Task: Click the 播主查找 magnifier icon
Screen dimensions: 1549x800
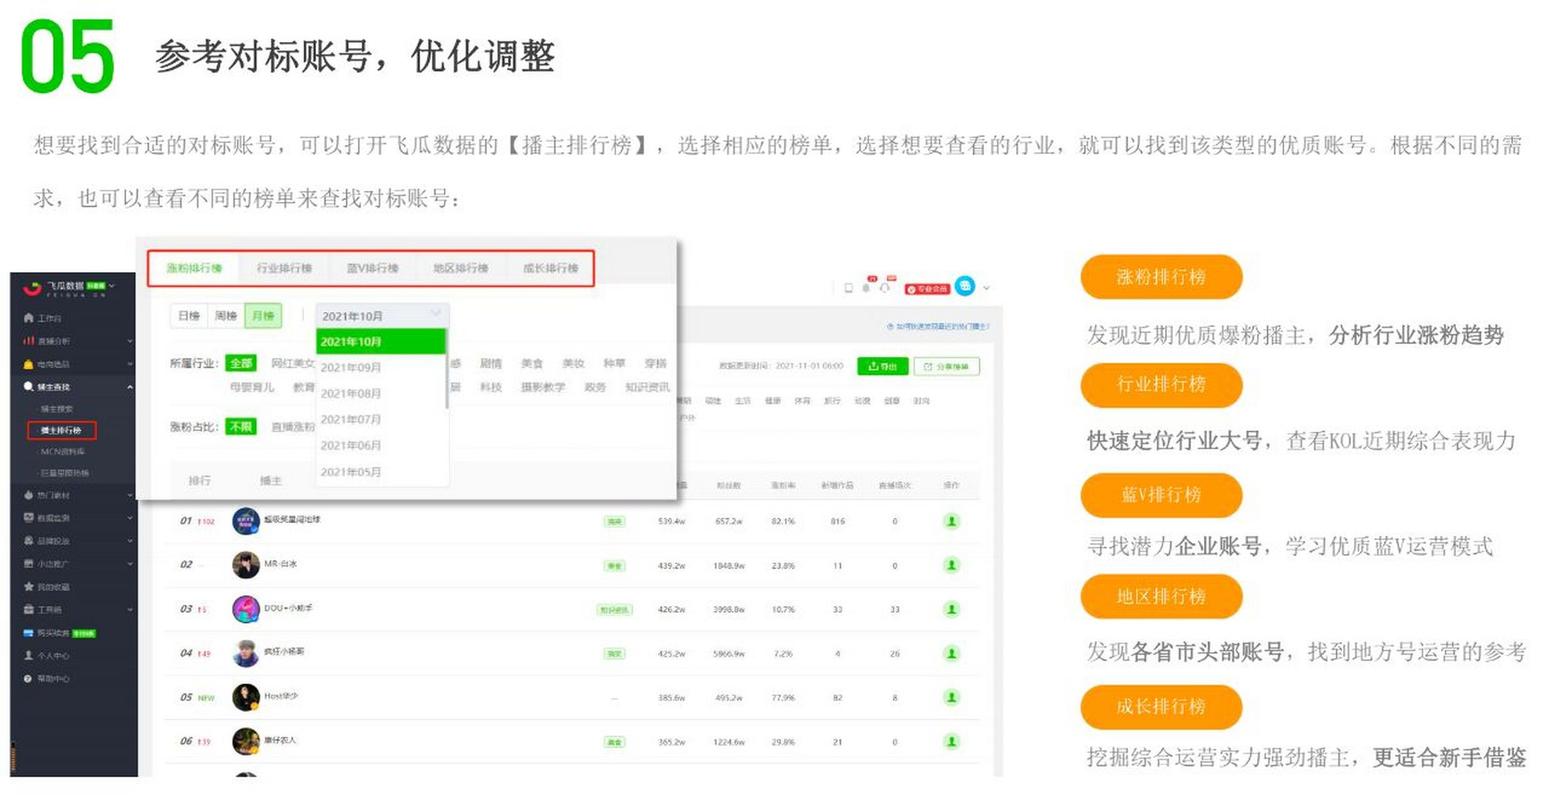Action: point(28,387)
